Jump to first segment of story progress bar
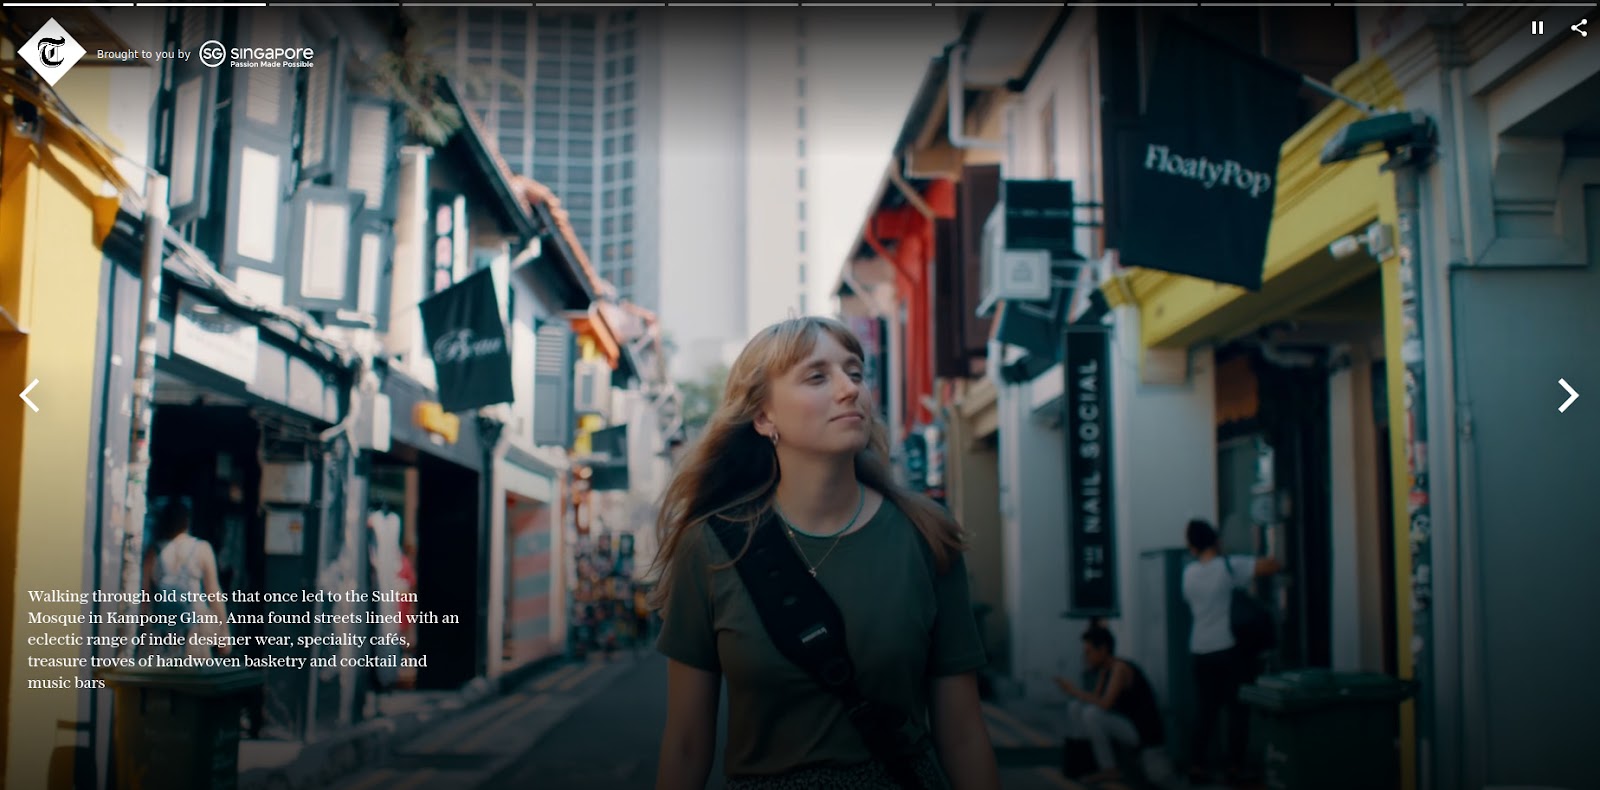This screenshot has height=790, width=1600. [x=67, y=4]
